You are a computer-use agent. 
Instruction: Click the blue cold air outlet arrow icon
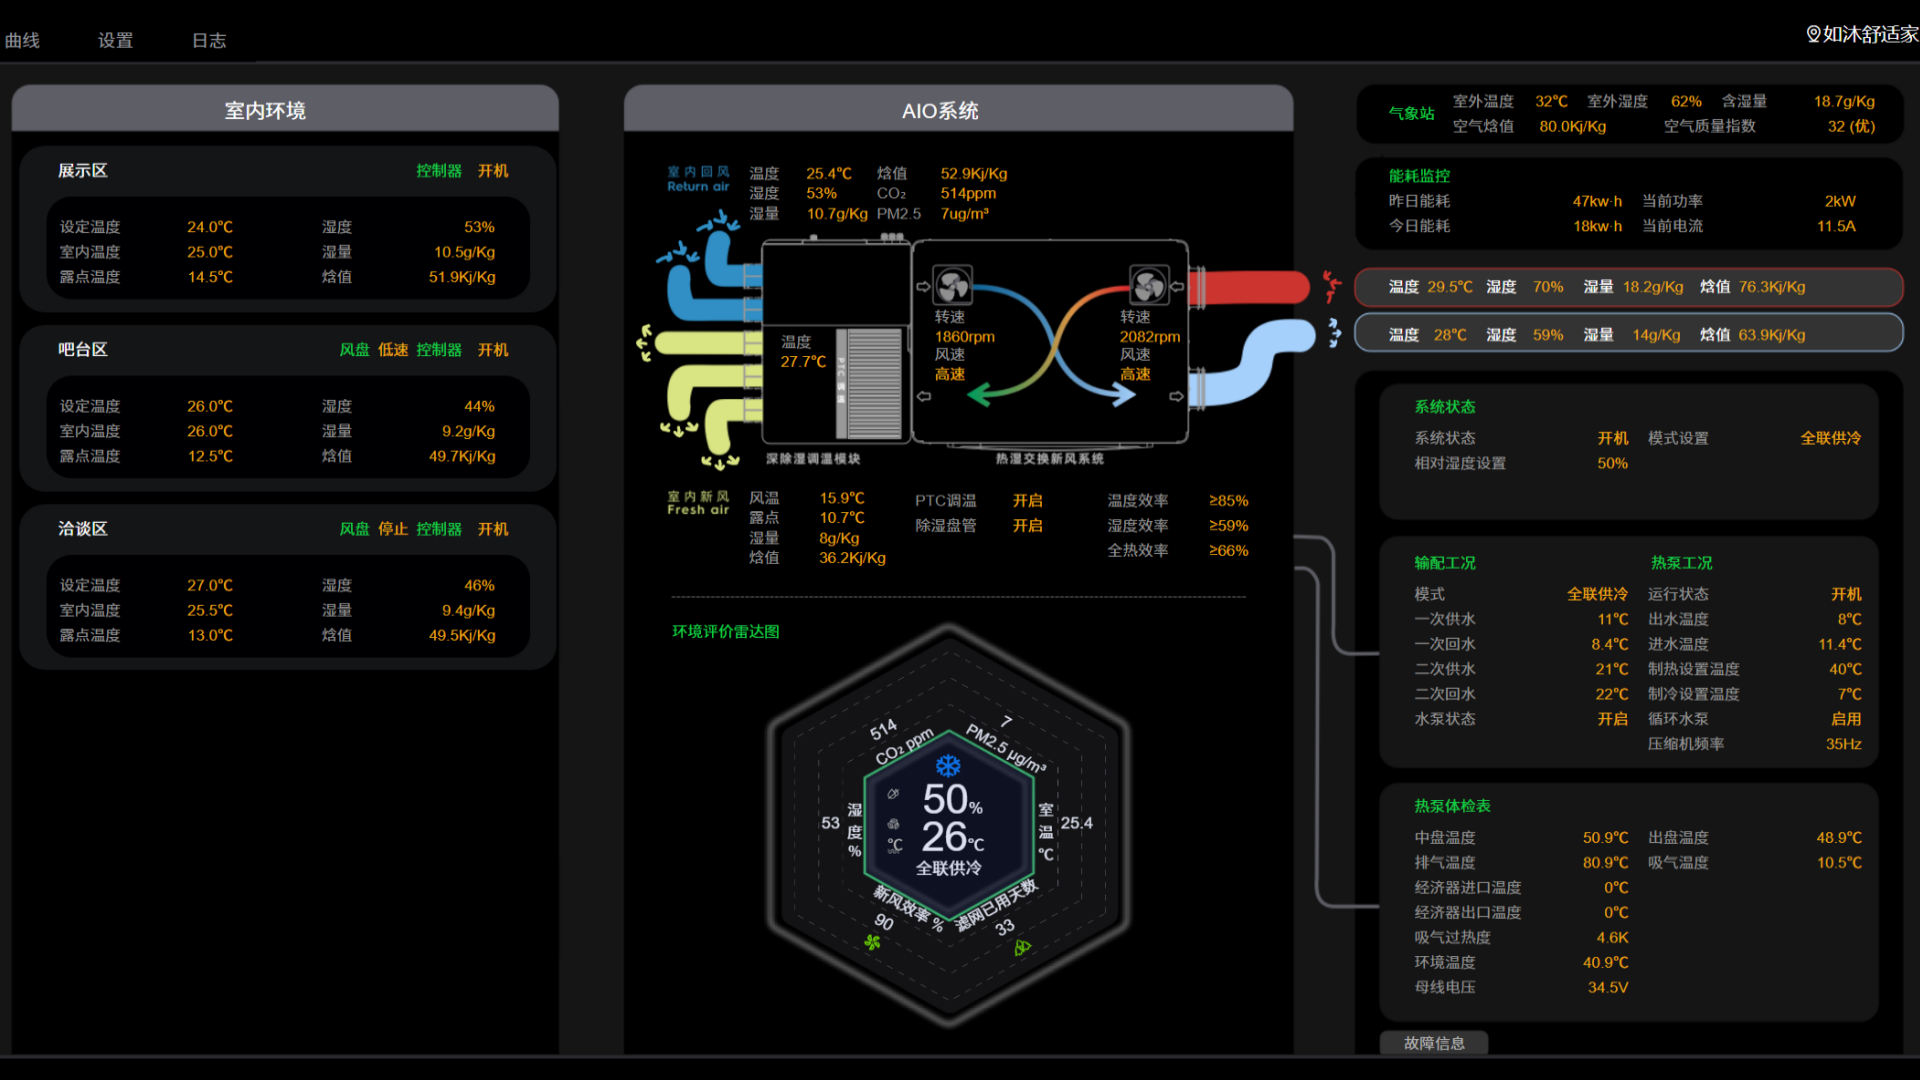pyautogui.click(x=1334, y=333)
